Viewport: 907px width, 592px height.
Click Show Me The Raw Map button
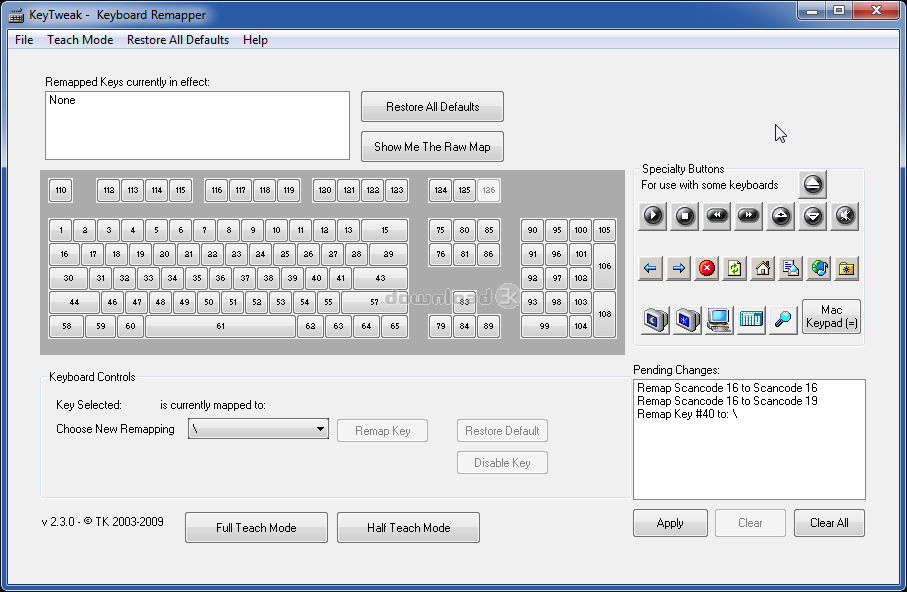pyautogui.click(x=432, y=146)
